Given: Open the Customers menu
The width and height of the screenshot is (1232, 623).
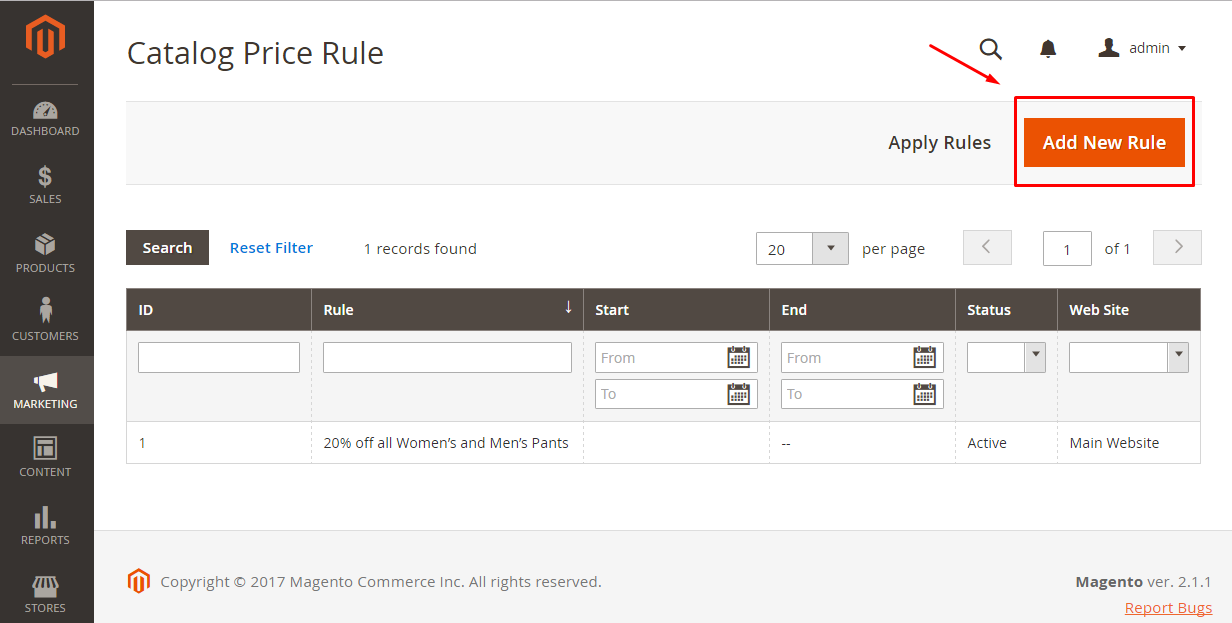Looking at the screenshot, I should pyautogui.click(x=46, y=321).
